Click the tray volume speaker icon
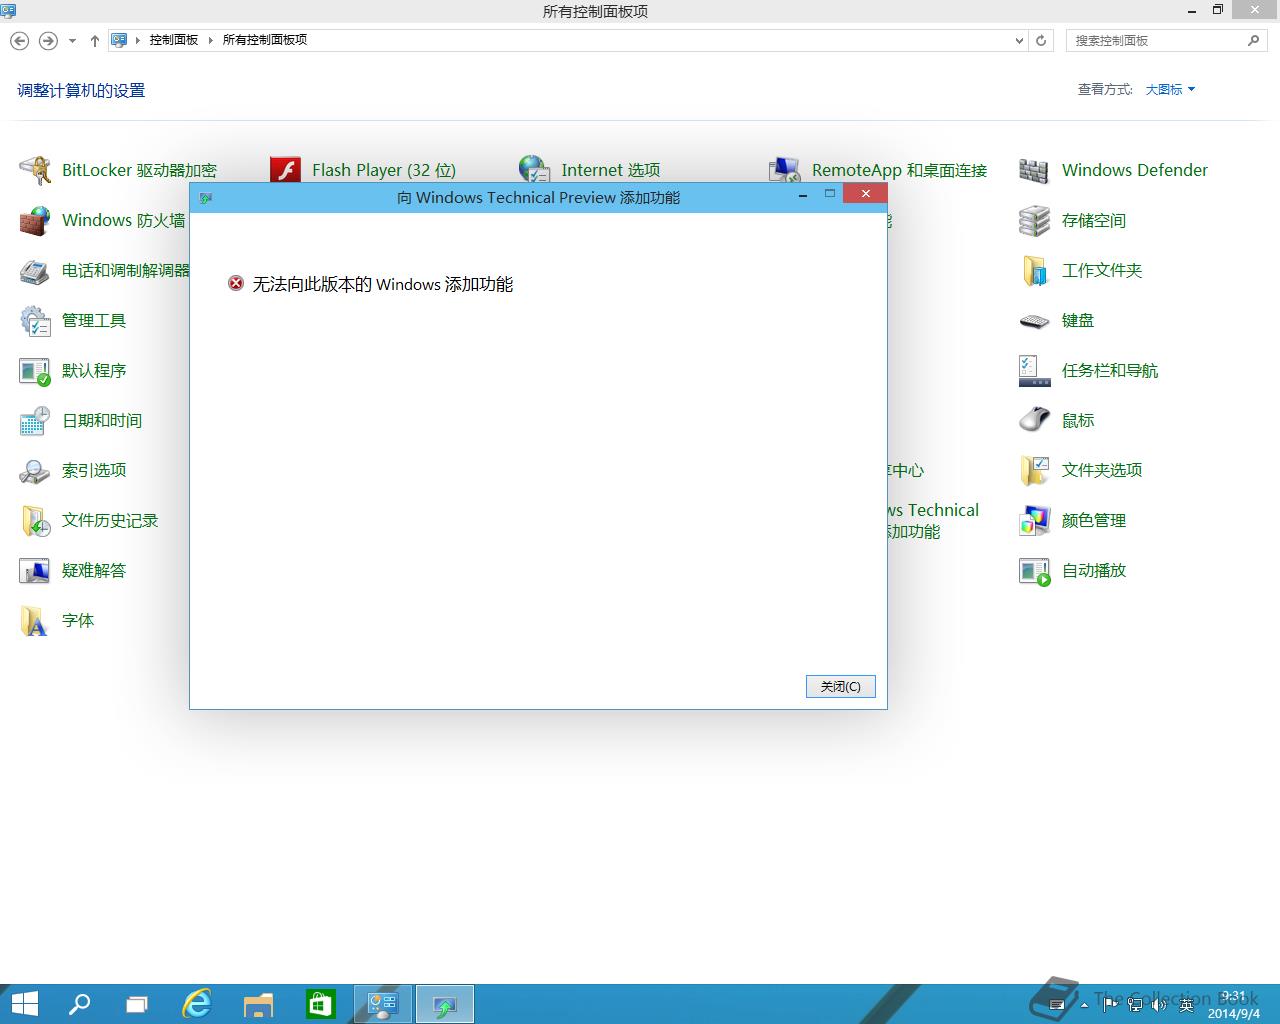The height and width of the screenshot is (1024, 1280). click(x=1159, y=1005)
